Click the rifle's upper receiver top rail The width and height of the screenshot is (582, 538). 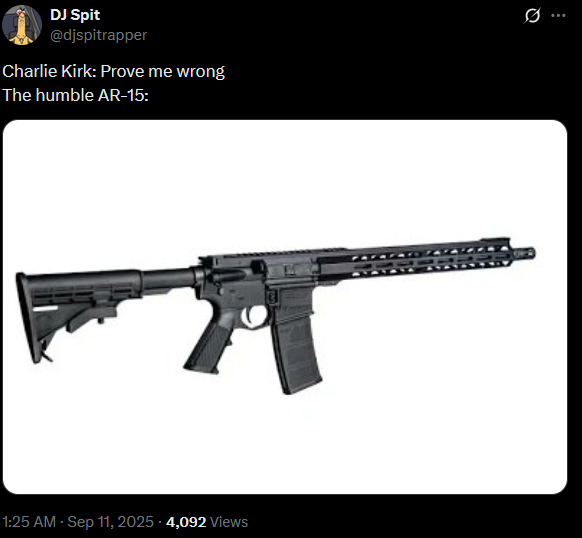click(274, 254)
